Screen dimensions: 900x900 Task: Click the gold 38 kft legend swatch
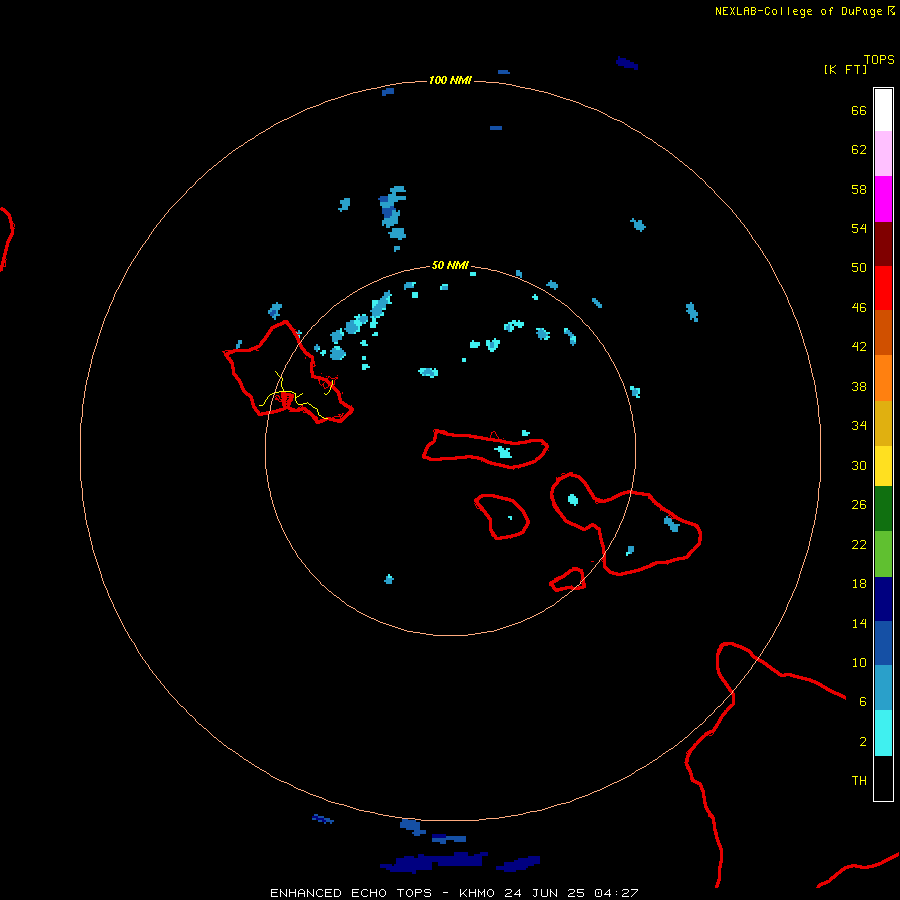point(883,423)
